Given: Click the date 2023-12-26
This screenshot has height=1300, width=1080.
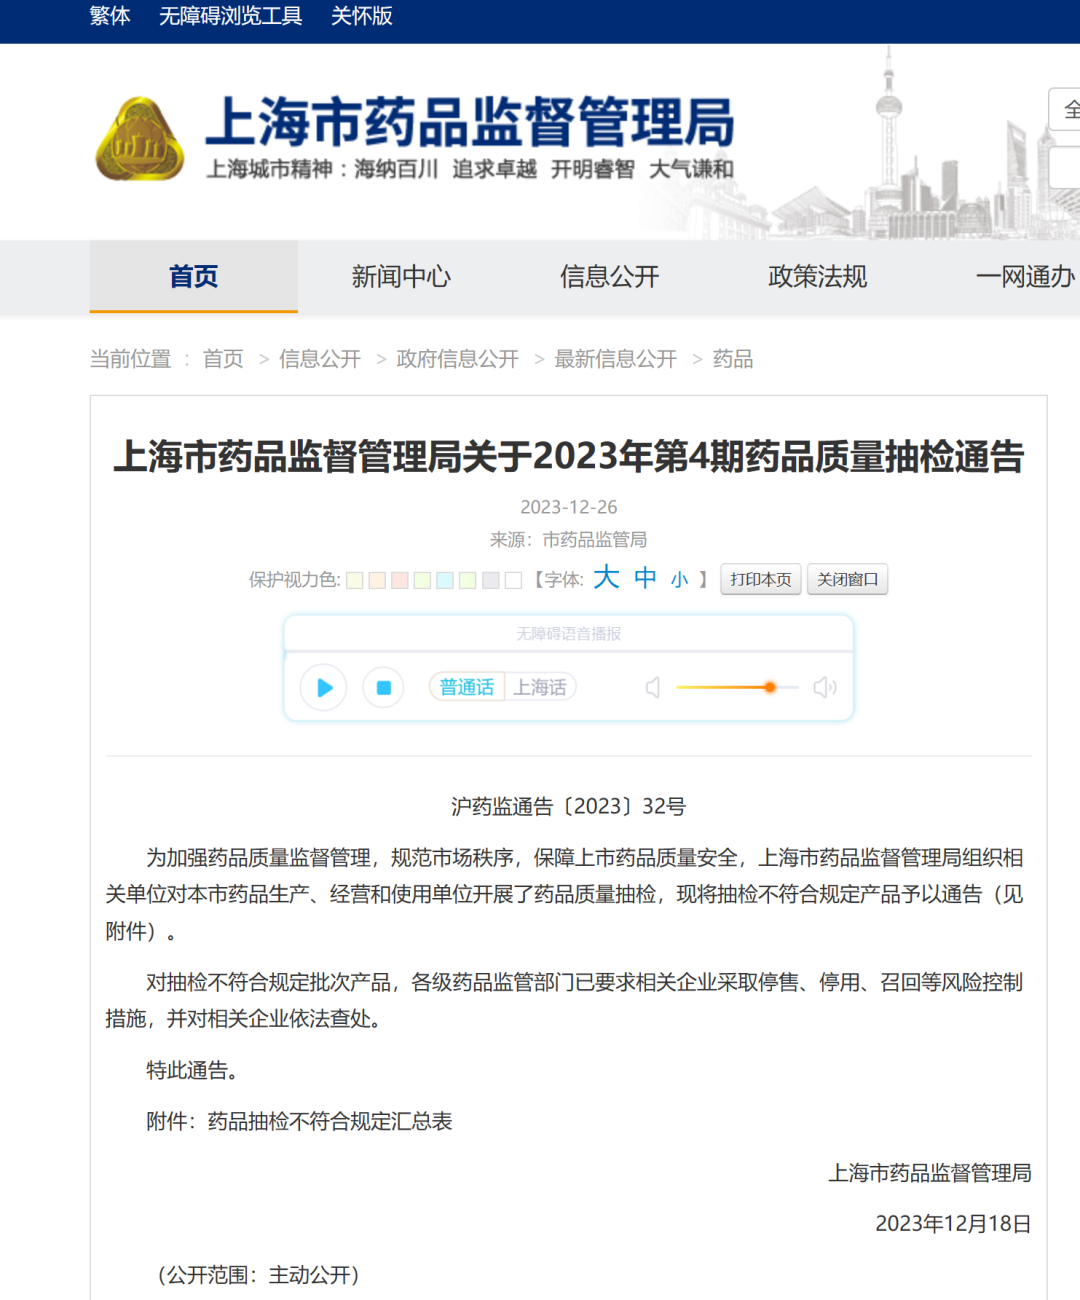Looking at the screenshot, I should tap(569, 507).
